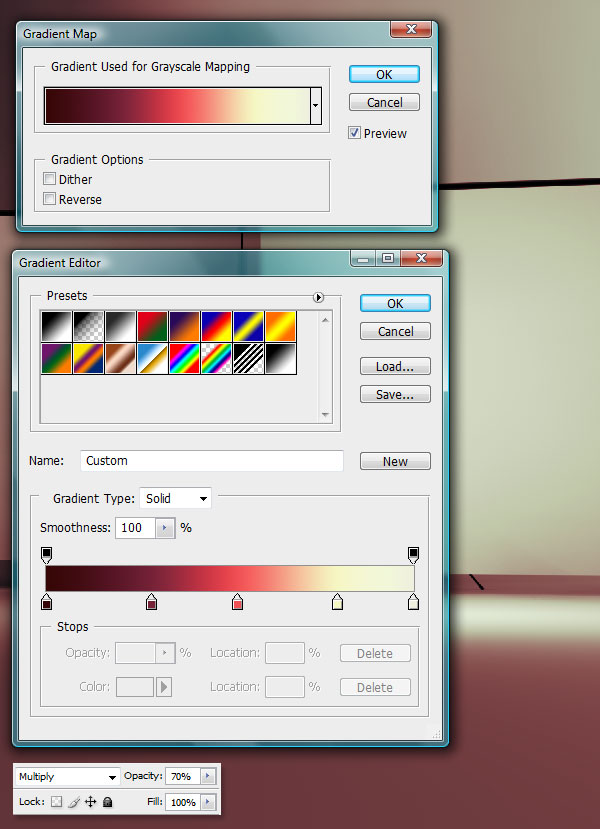Viewport: 600px width, 829px height.
Task: Click the gradient bar in Gradient Editor
Action: (x=230, y=578)
